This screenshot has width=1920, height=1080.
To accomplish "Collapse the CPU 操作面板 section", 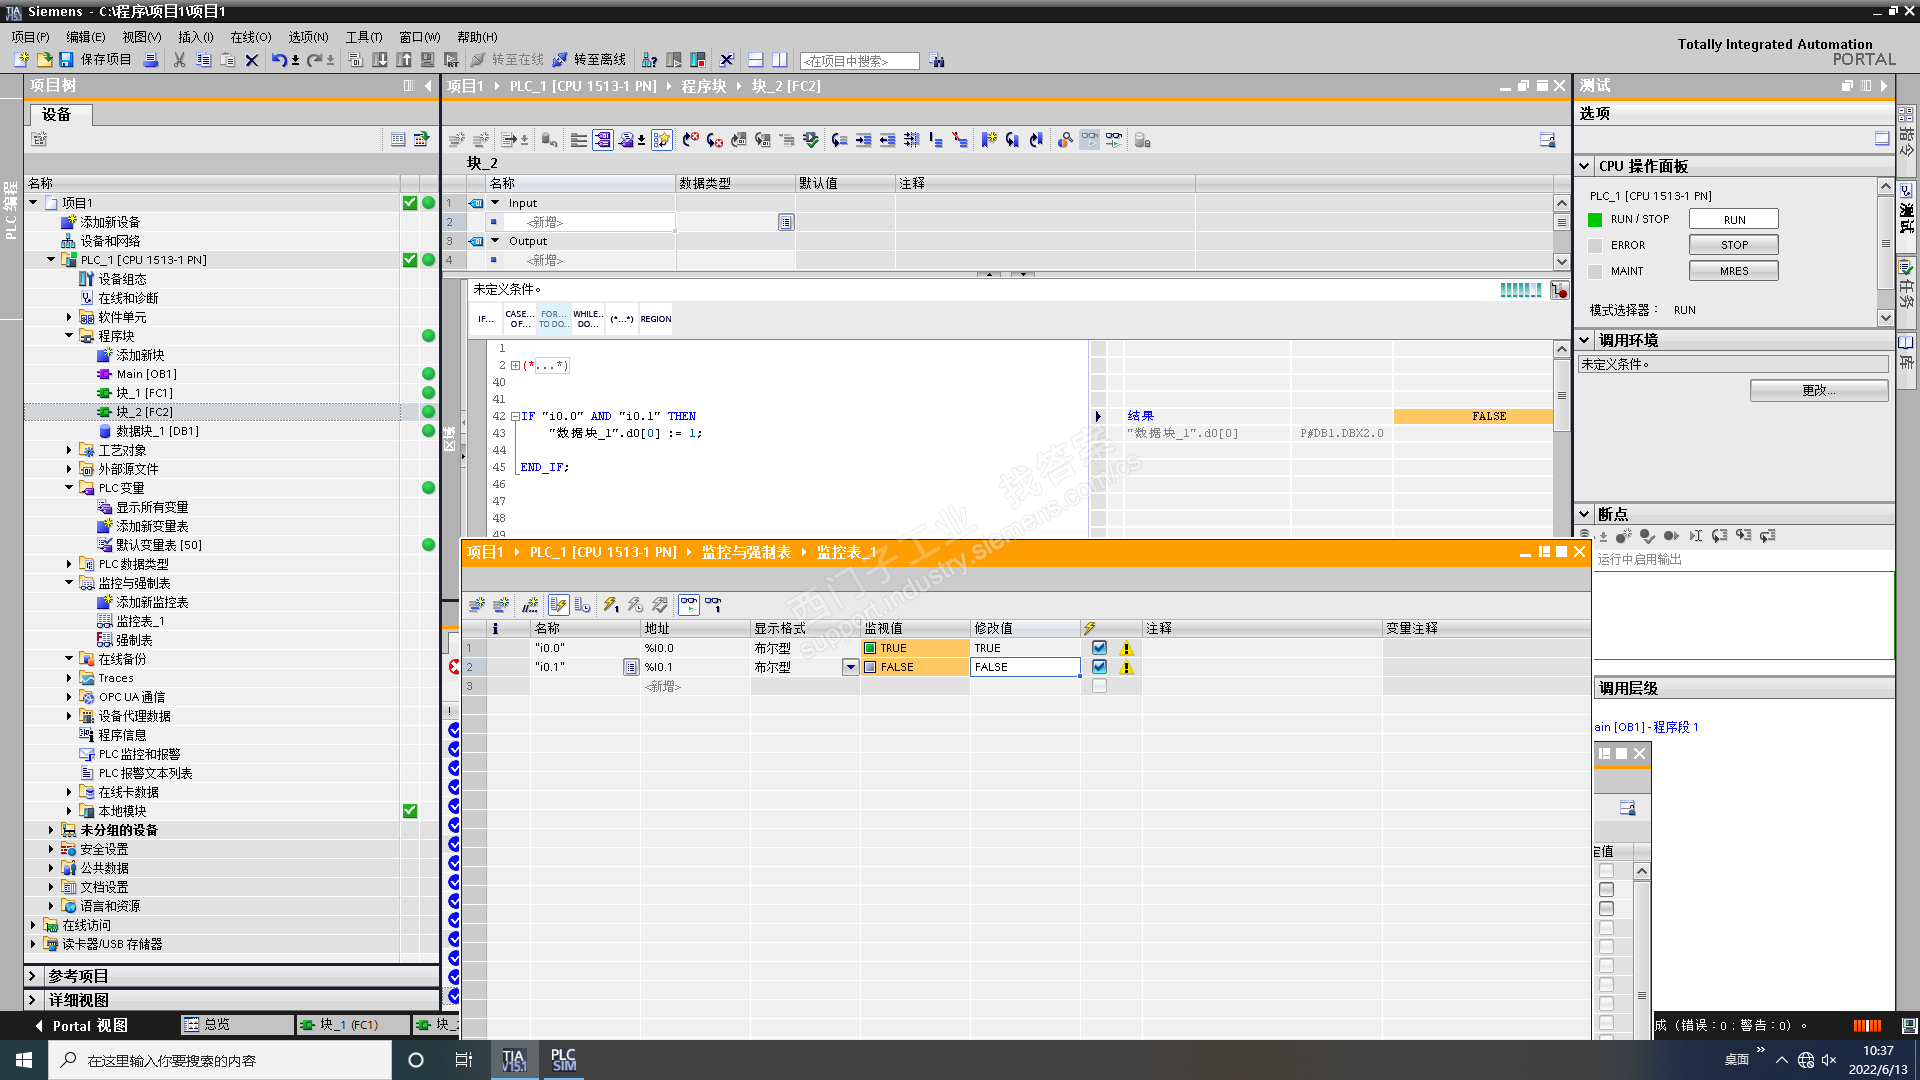I will 1584,166.
